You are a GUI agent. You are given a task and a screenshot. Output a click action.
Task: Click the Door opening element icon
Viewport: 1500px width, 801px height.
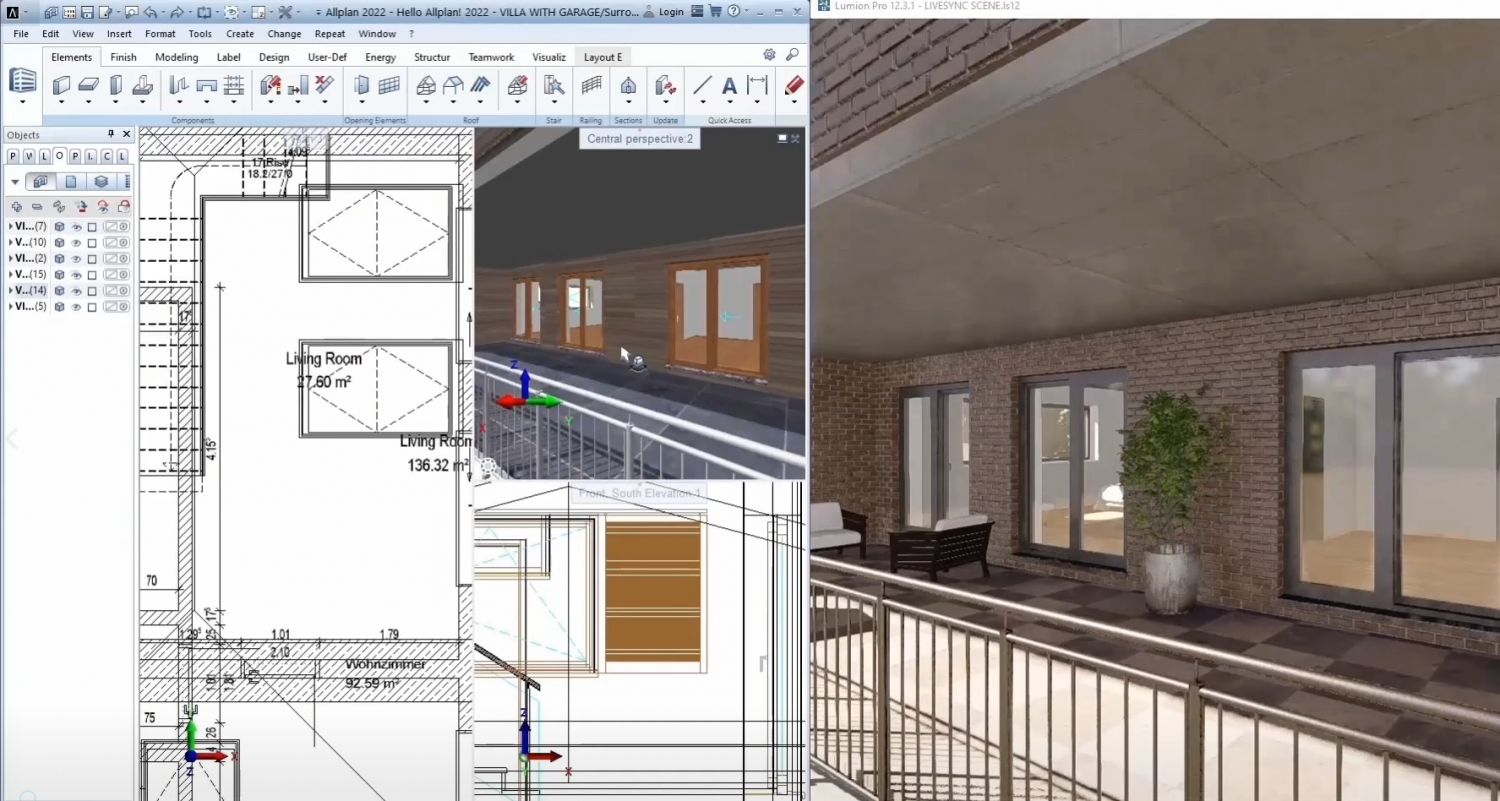click(x=362, y=86)
